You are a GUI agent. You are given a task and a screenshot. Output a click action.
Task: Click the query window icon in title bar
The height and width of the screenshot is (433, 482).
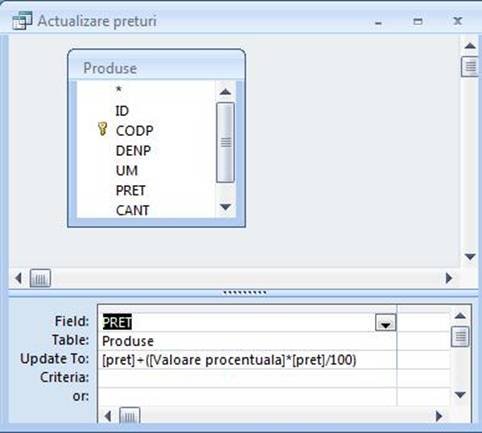pos(22,20)
